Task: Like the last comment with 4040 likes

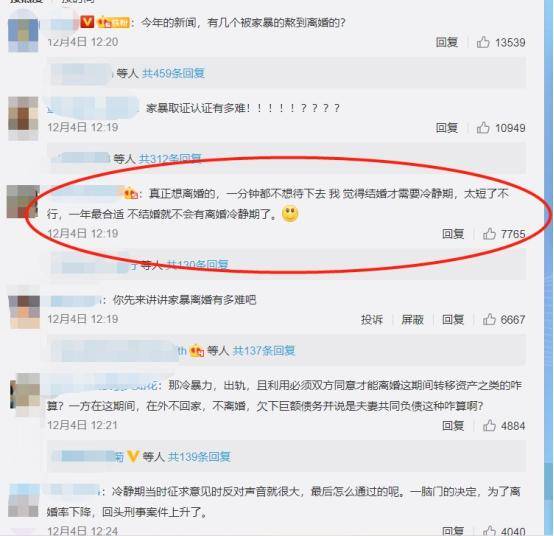Action: click(x=489, y=531)
